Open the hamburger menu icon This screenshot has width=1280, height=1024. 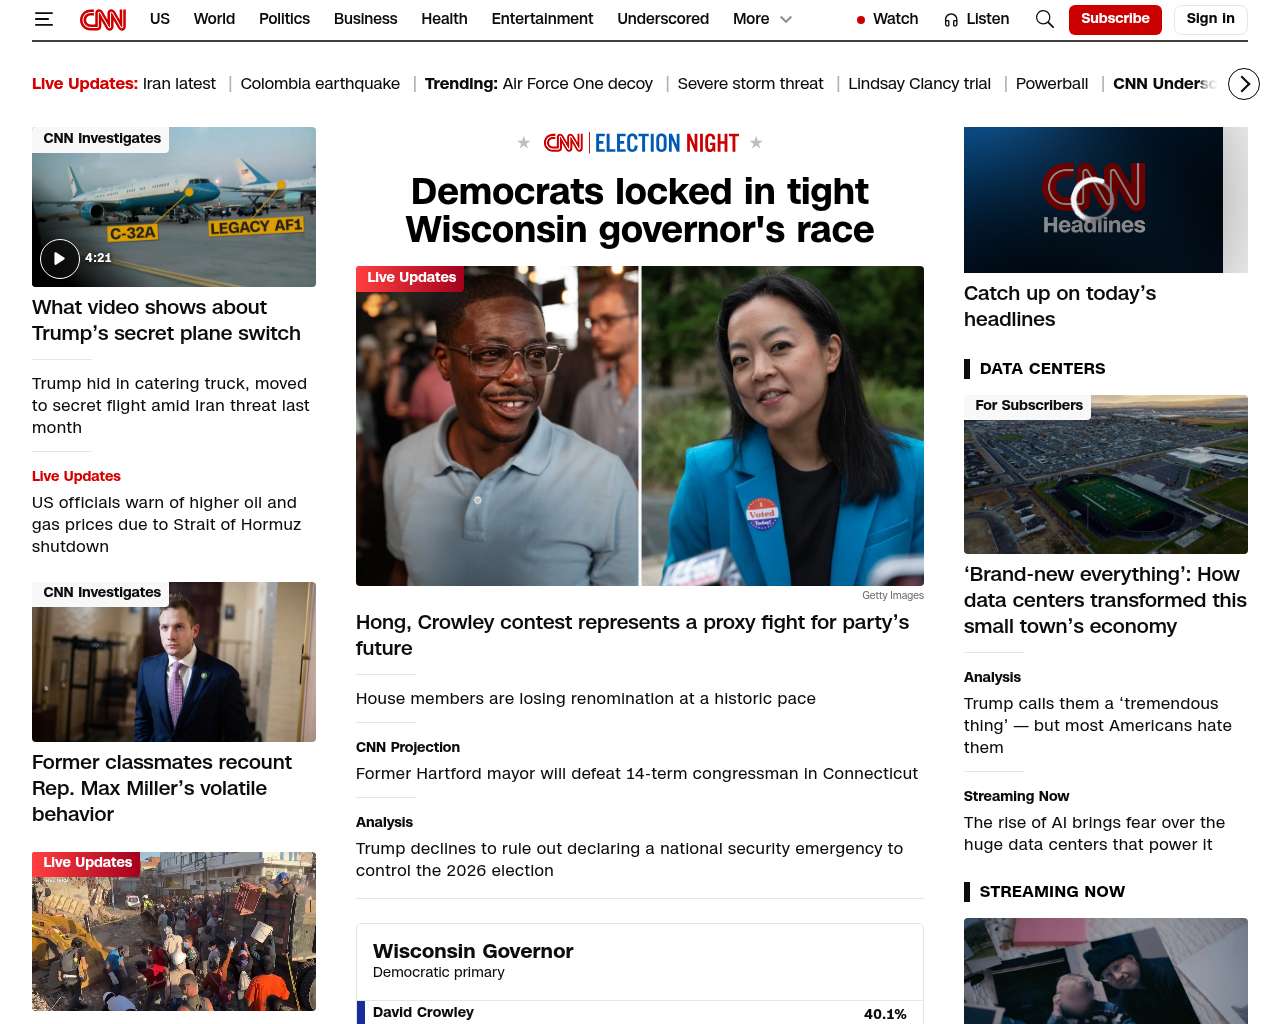(44, 19)
